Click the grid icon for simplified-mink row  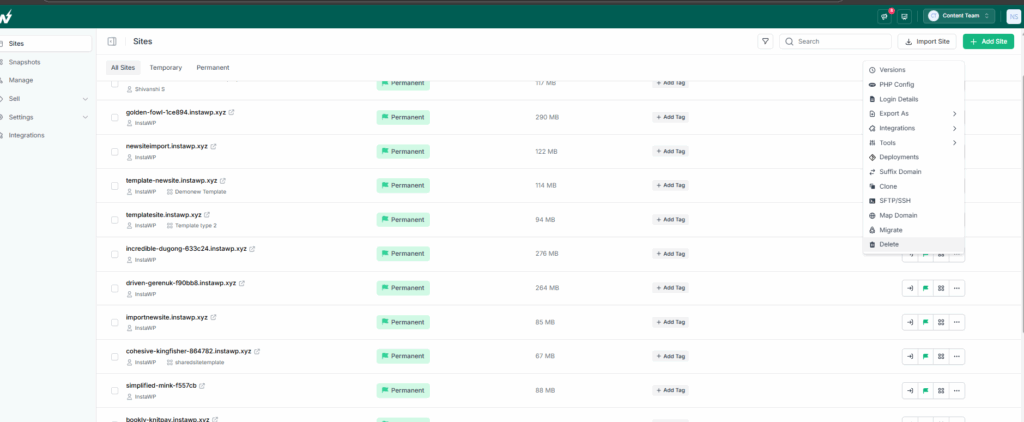941,391
